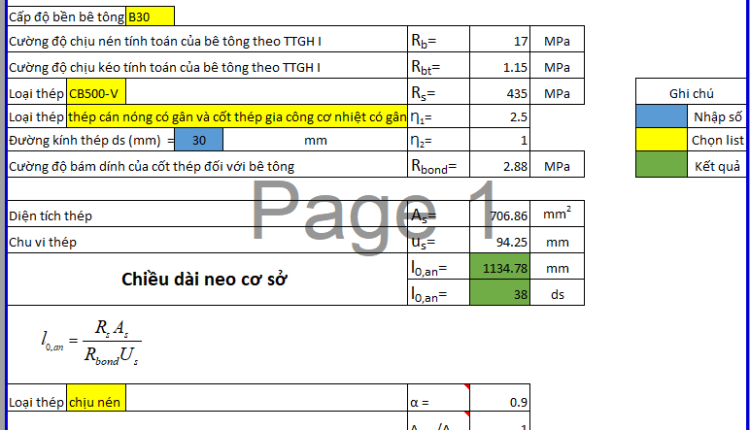750x430 pixels.
Task: Click the blue steel diameter cell containing 30
Action: [199, 141]
